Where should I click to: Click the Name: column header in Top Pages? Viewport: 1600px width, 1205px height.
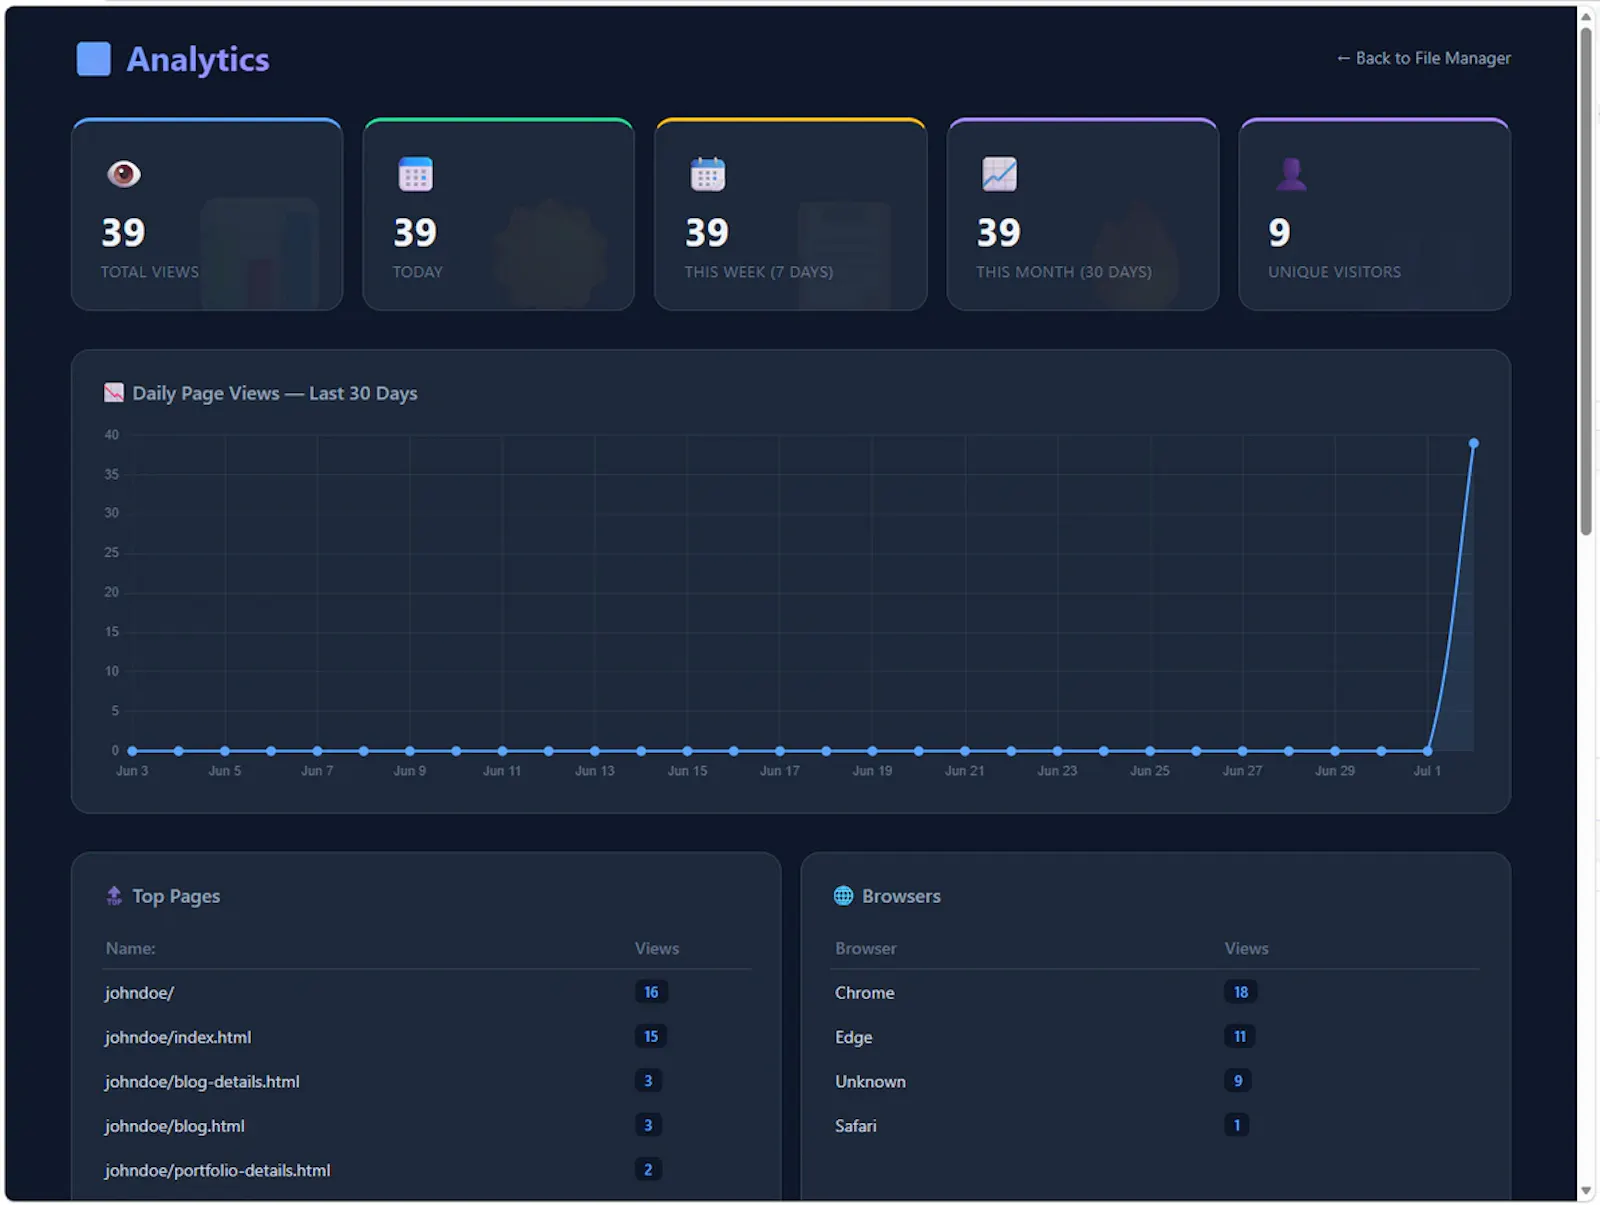tap(131, 948)
